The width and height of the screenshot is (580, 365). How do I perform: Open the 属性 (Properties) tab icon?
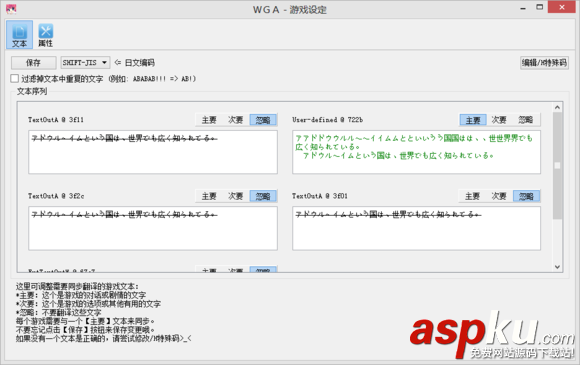point(45,35)
